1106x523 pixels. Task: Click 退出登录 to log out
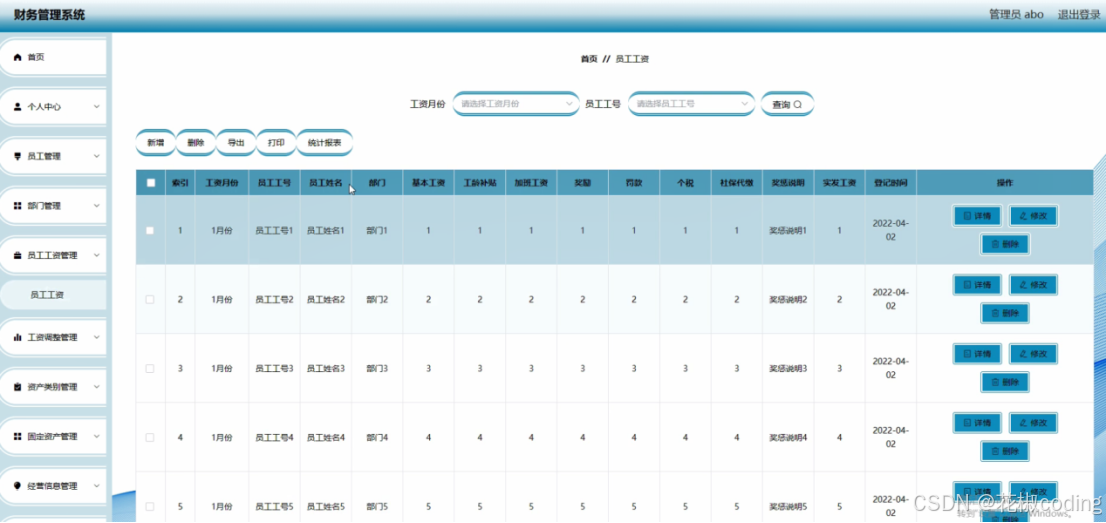coord(1078,14)
